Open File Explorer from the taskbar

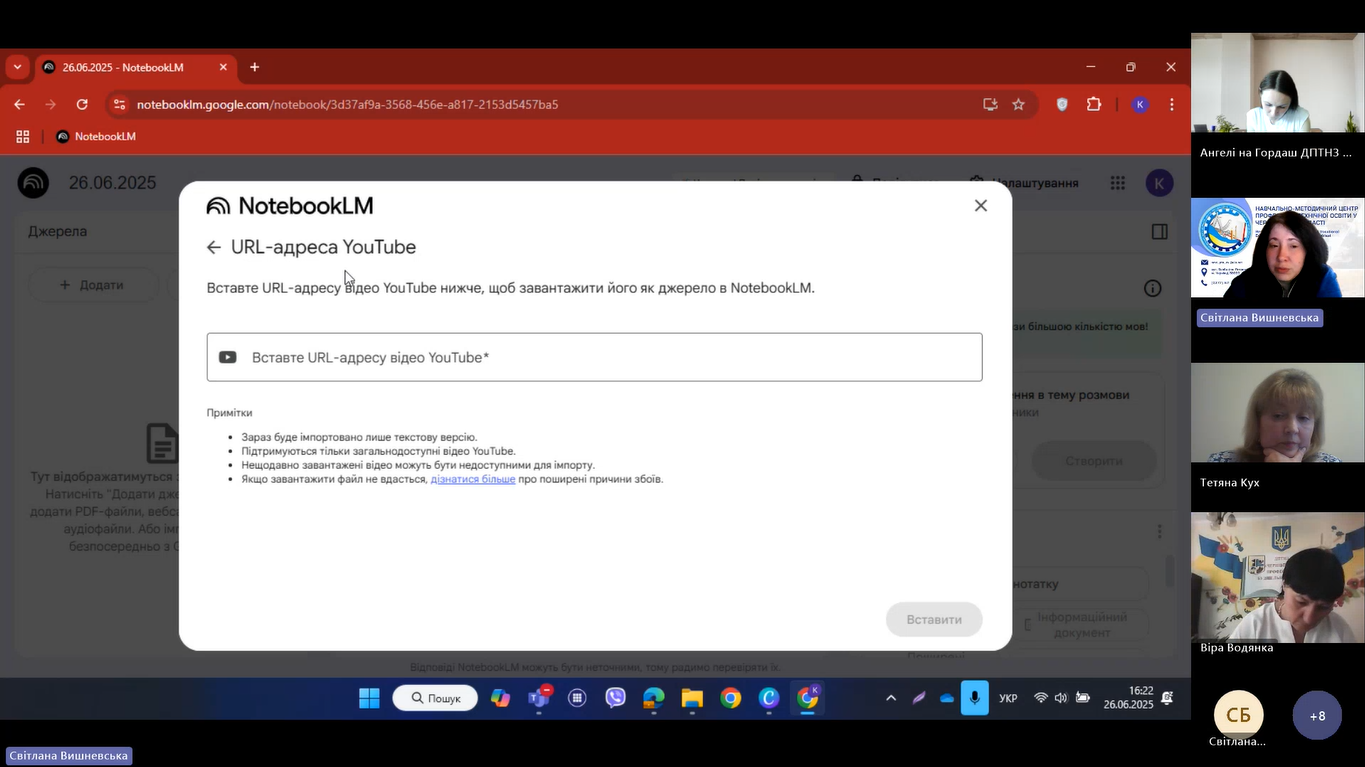[692, 698]
